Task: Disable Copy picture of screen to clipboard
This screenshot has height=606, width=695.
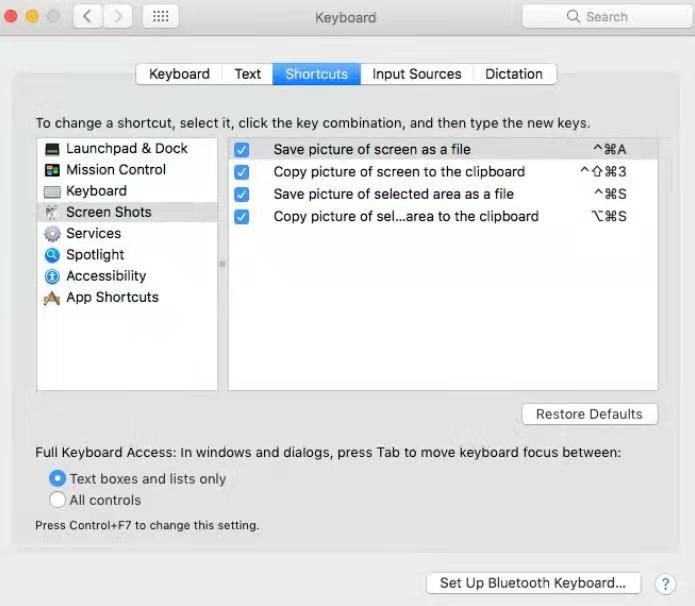Action: [x=241, y=172]
